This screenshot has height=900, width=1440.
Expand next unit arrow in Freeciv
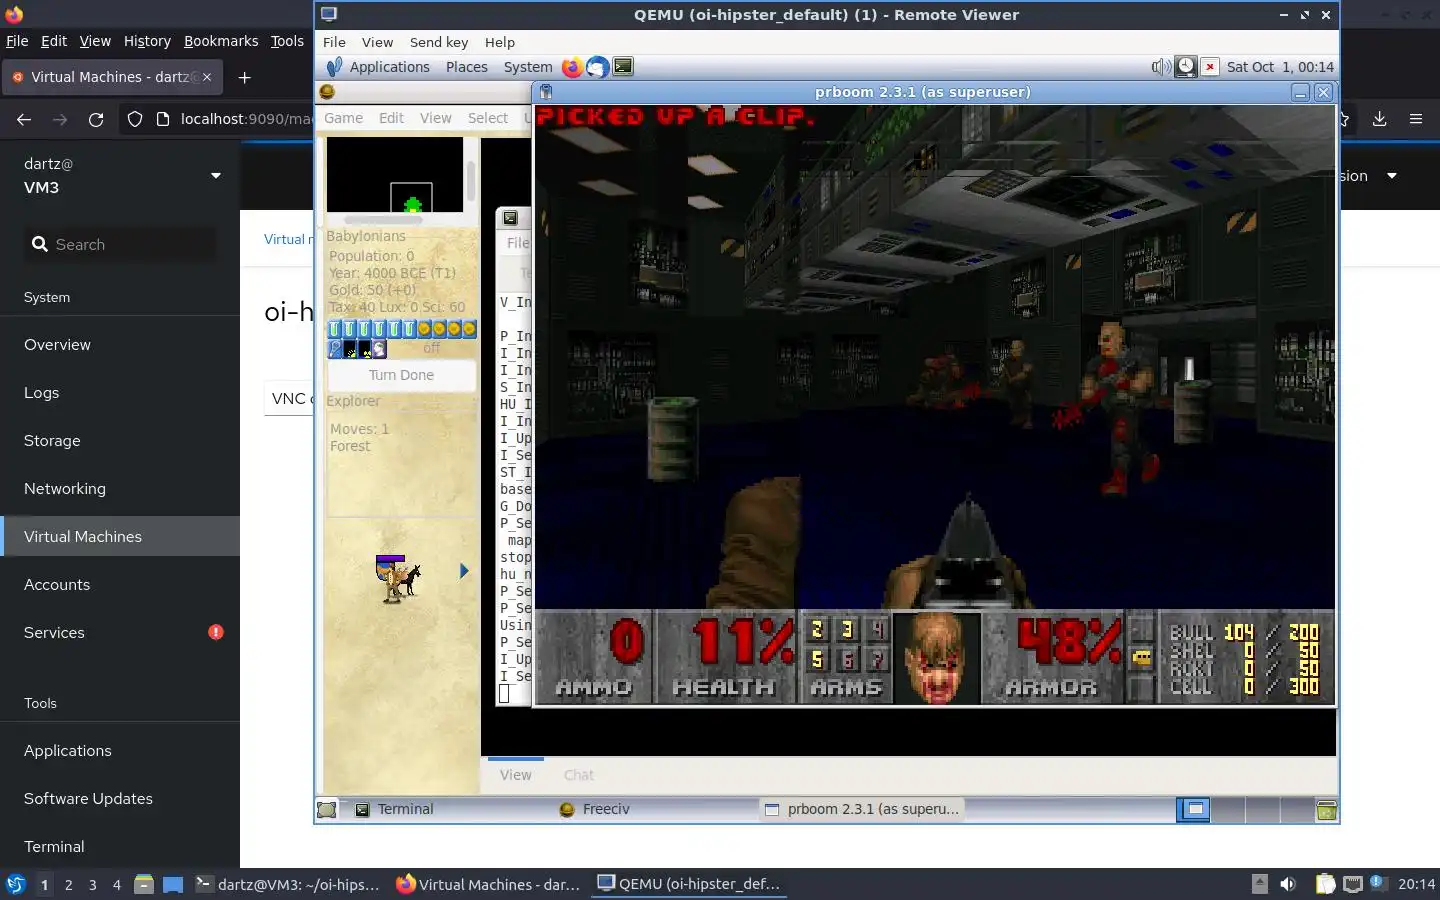(x=463, y=571)
